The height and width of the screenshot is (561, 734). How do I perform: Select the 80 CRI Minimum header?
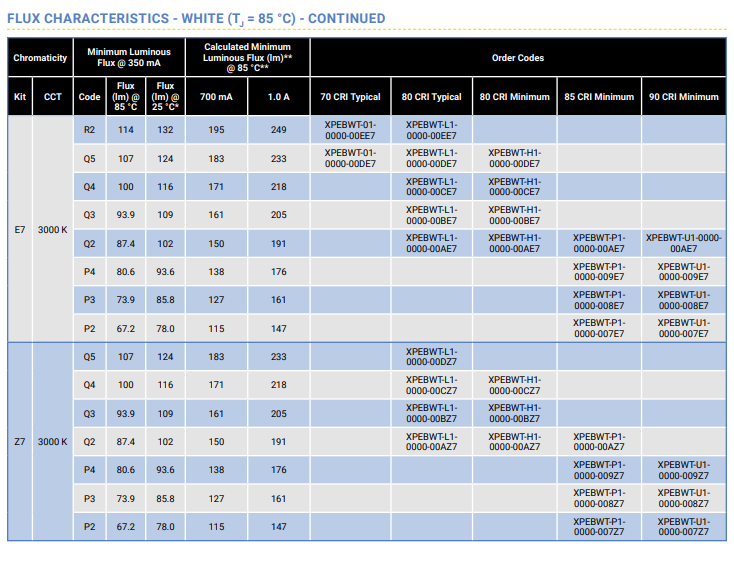tap(514, 96)
